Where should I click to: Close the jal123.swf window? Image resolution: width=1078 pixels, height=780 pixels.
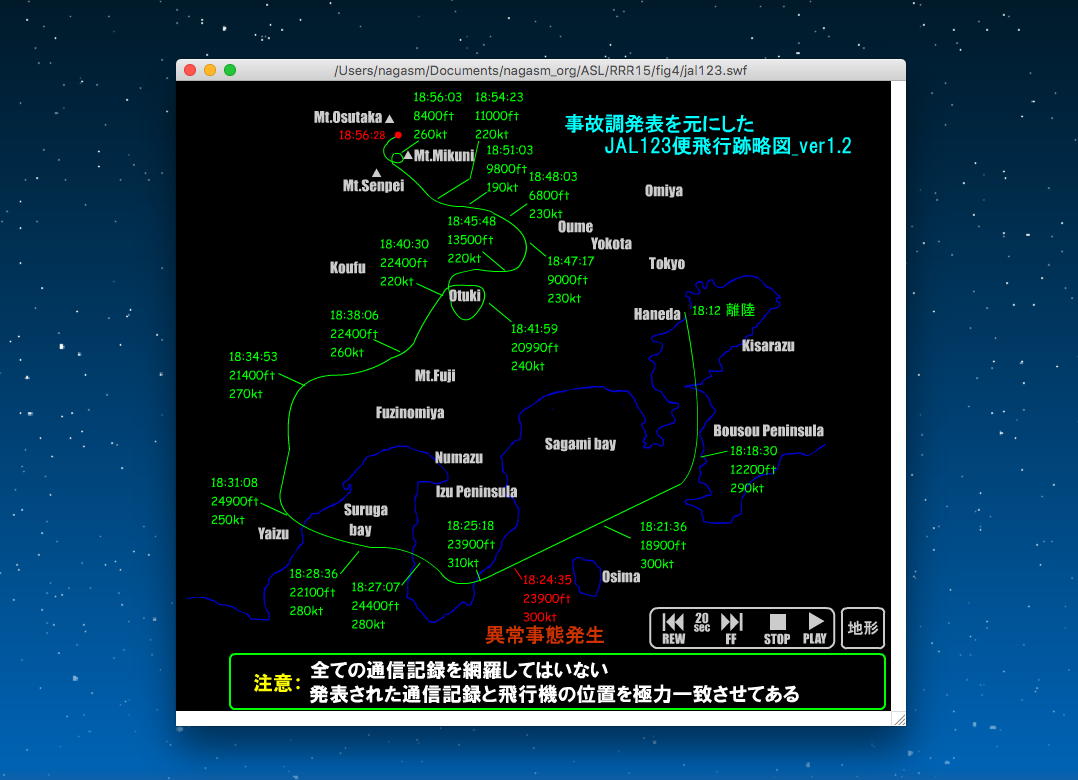(190, 70)
